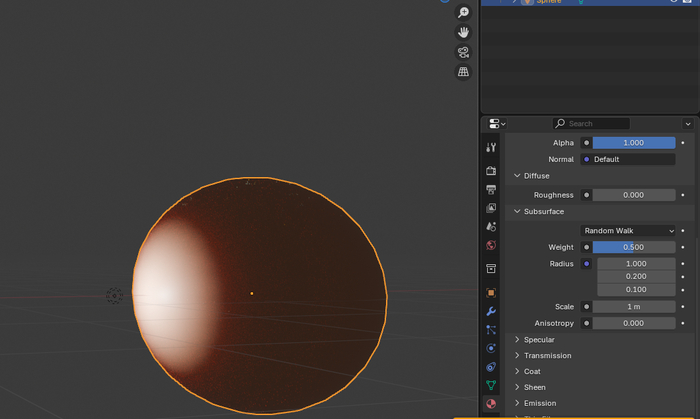700x419 pixels.
Task: Select the pan view hand icon
Action: (463, 32)
